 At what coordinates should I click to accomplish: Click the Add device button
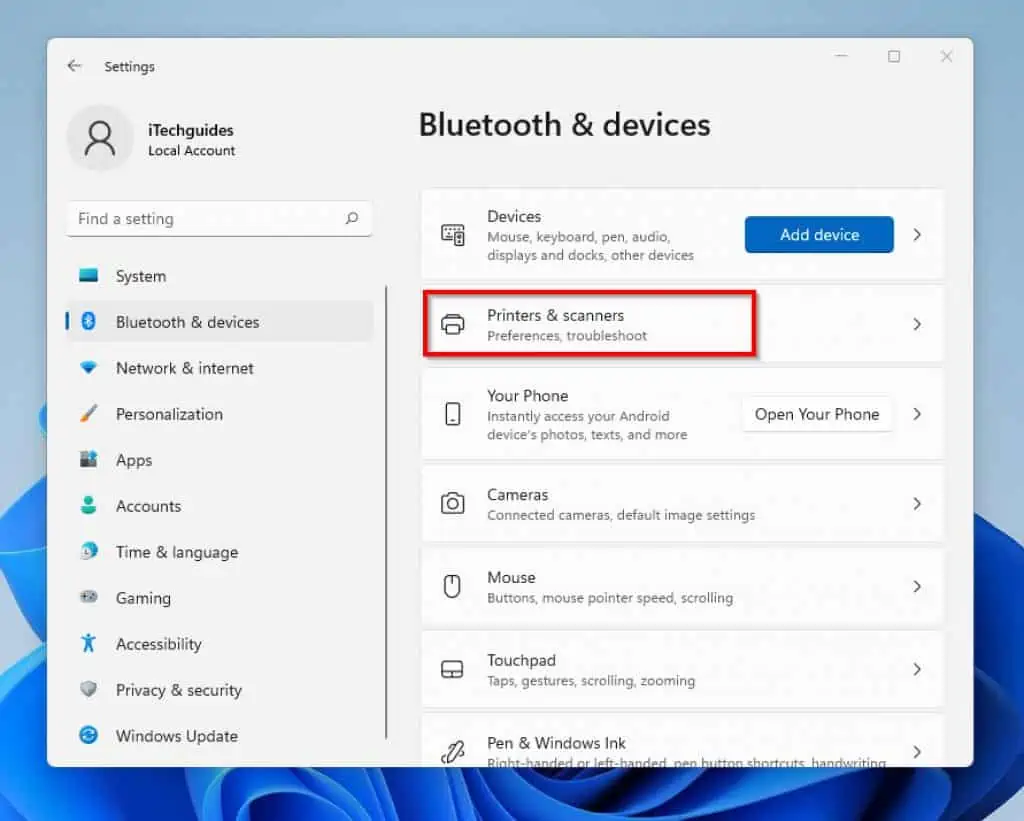[x=818, y=234]
